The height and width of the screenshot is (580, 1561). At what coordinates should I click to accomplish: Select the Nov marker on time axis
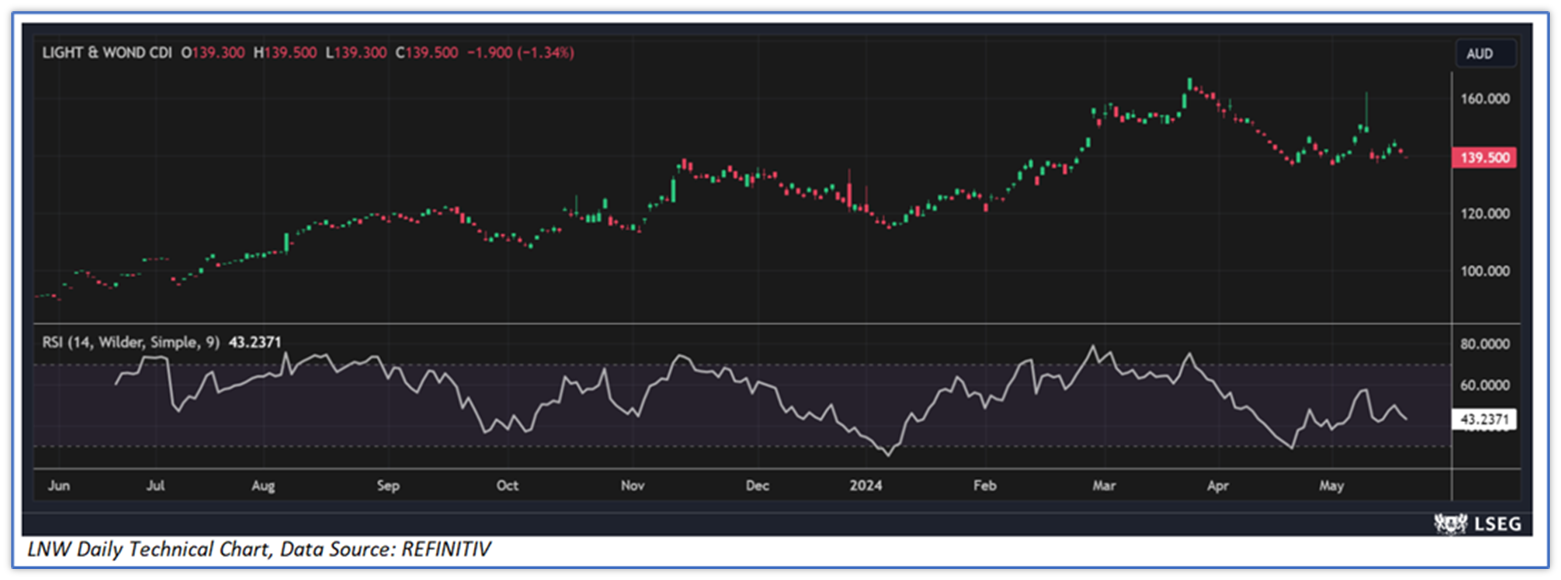pyautogui.click(x=632, y=486)
